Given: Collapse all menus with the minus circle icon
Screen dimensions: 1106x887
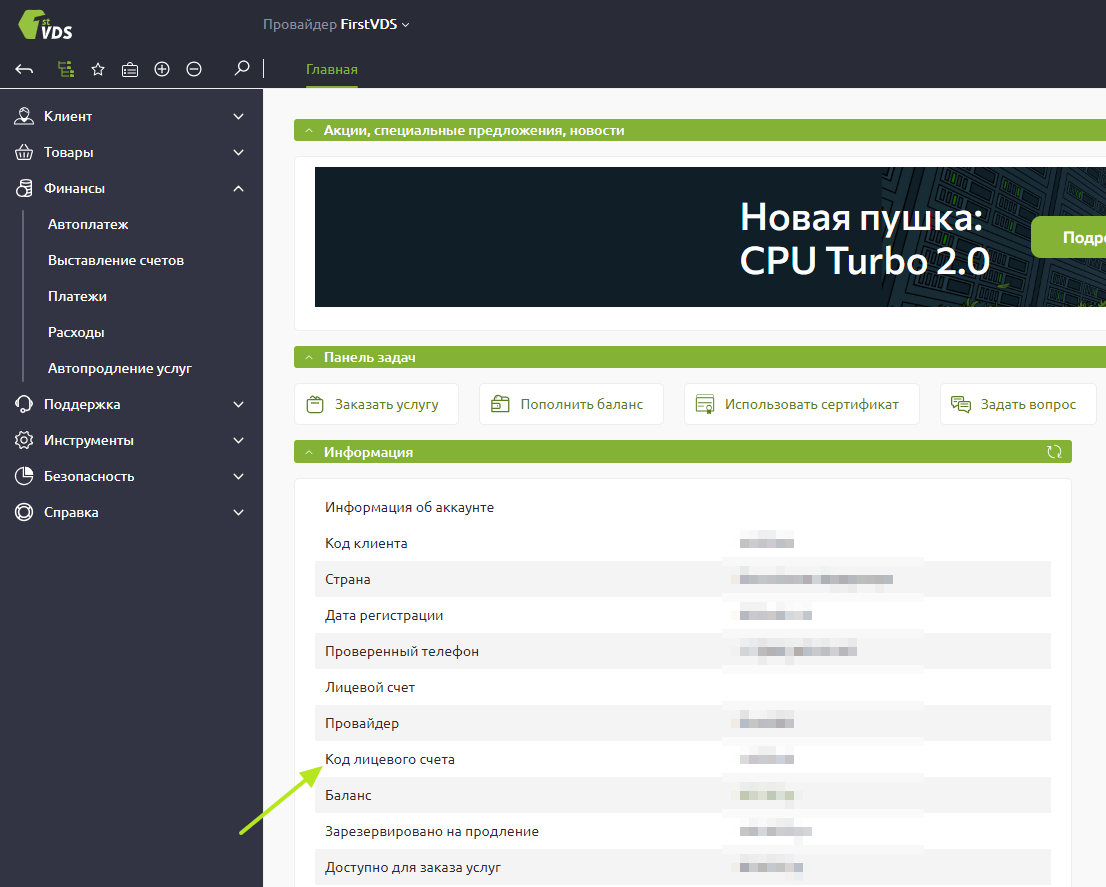Looking at the screenshot, I should (194, 69).
